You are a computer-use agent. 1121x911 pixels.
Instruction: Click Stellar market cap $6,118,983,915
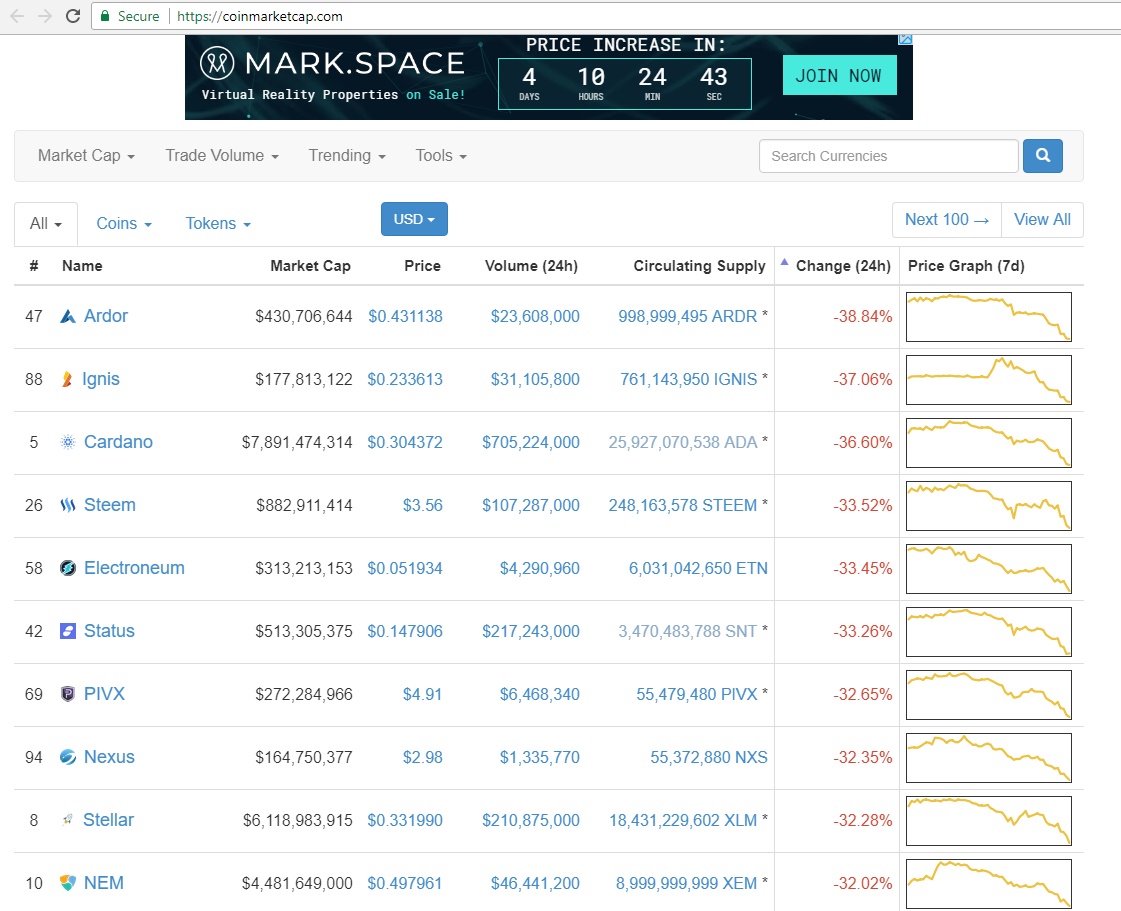[297, 820]
